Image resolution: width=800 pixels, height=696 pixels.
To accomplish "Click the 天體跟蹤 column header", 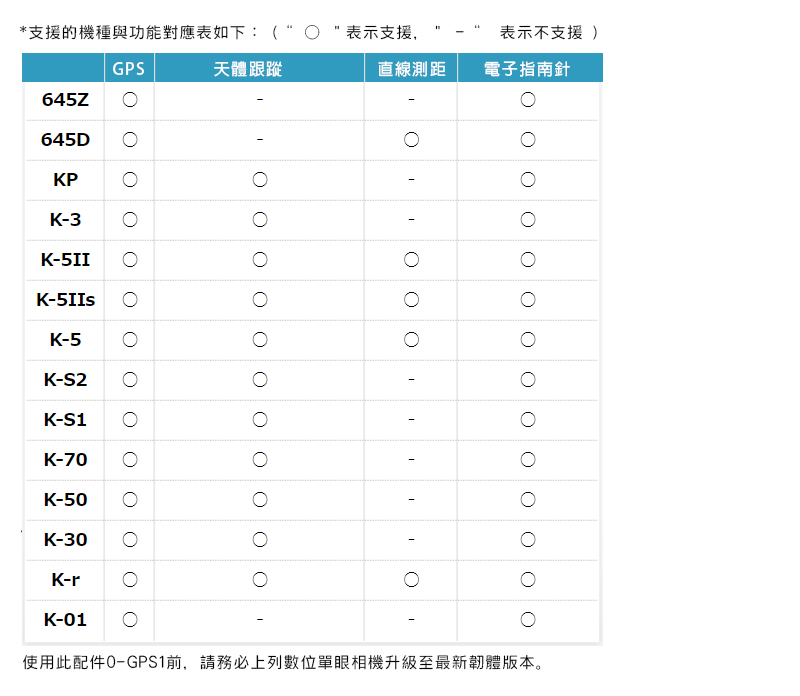I will [247, 69].
